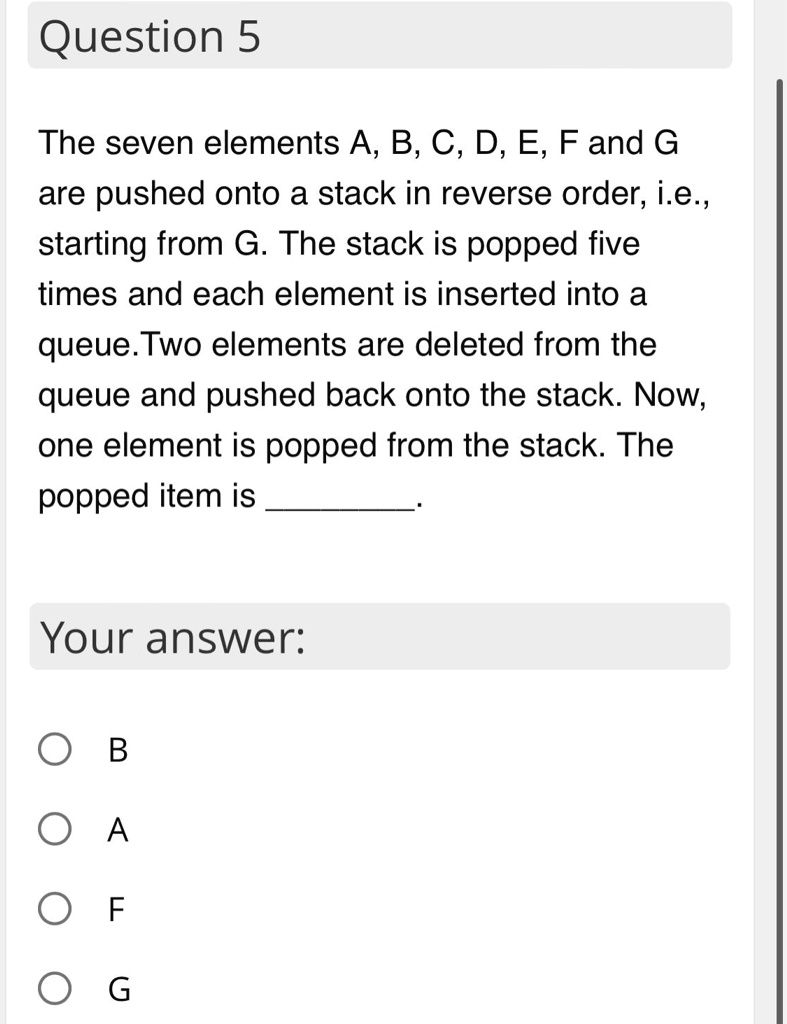Click the Question 5 title text
Screen dimensions: 787x1024
148,36
